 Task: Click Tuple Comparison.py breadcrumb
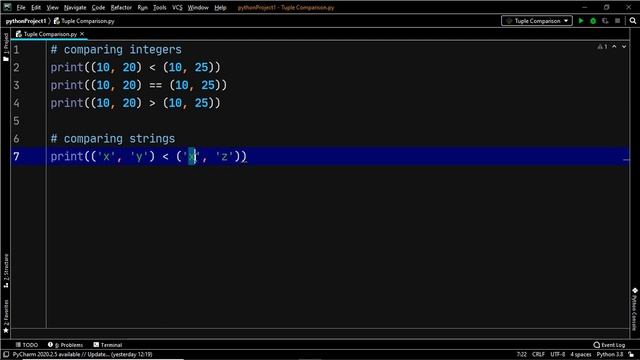(84, 21)
